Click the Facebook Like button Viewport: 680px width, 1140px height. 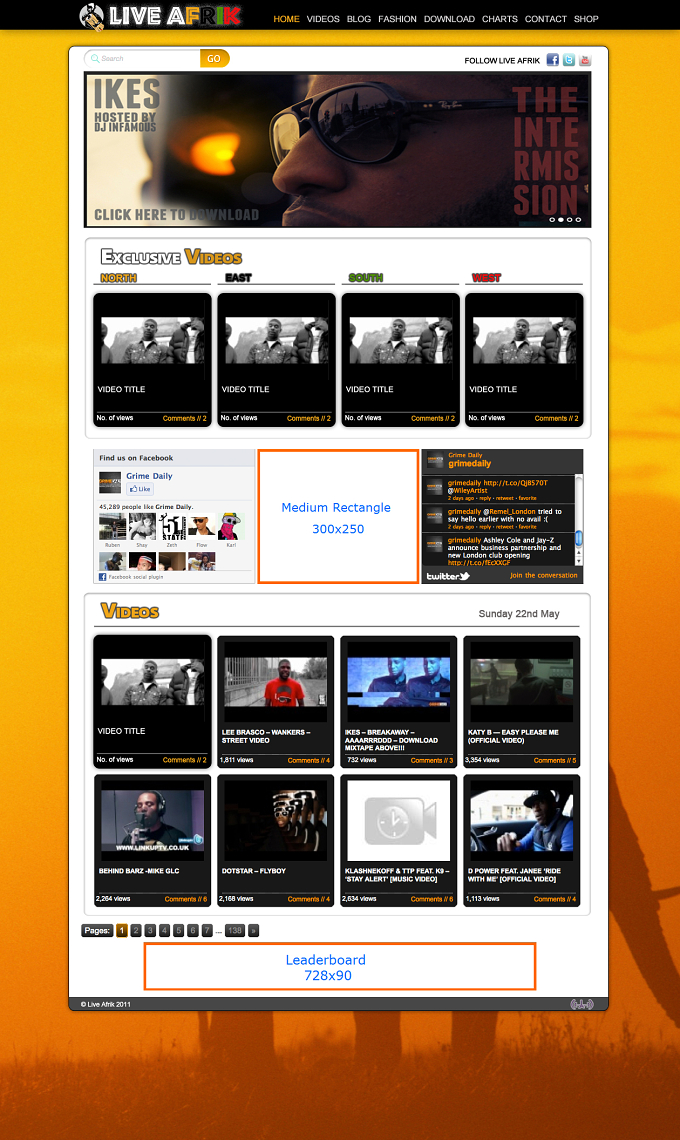tap(140, 489)
